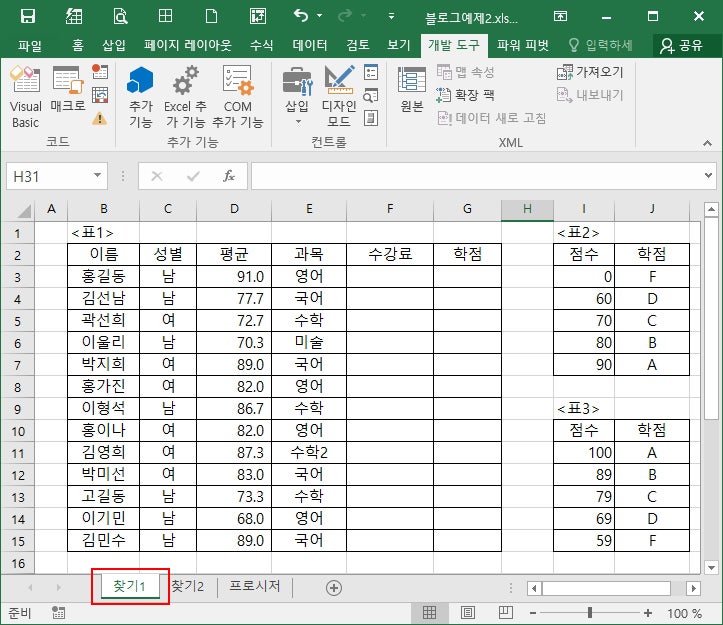Click Share (공유) button
This screenshot has width=723, height=625.
tap(682, 45)
